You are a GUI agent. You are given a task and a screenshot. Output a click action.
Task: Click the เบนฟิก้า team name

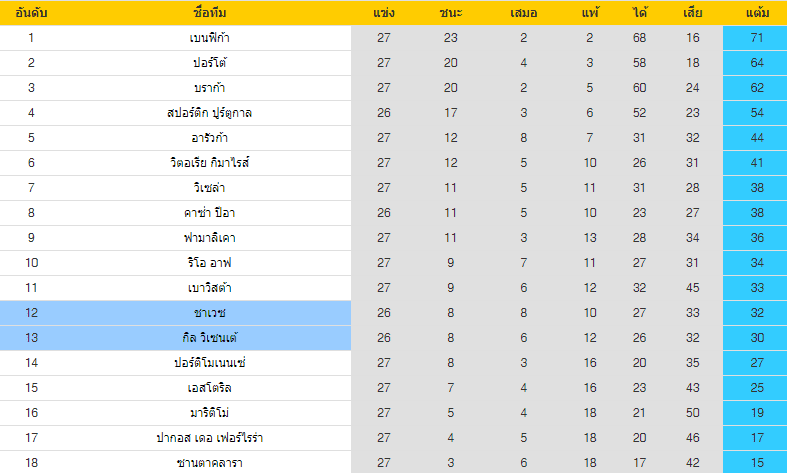pos(210,38)
